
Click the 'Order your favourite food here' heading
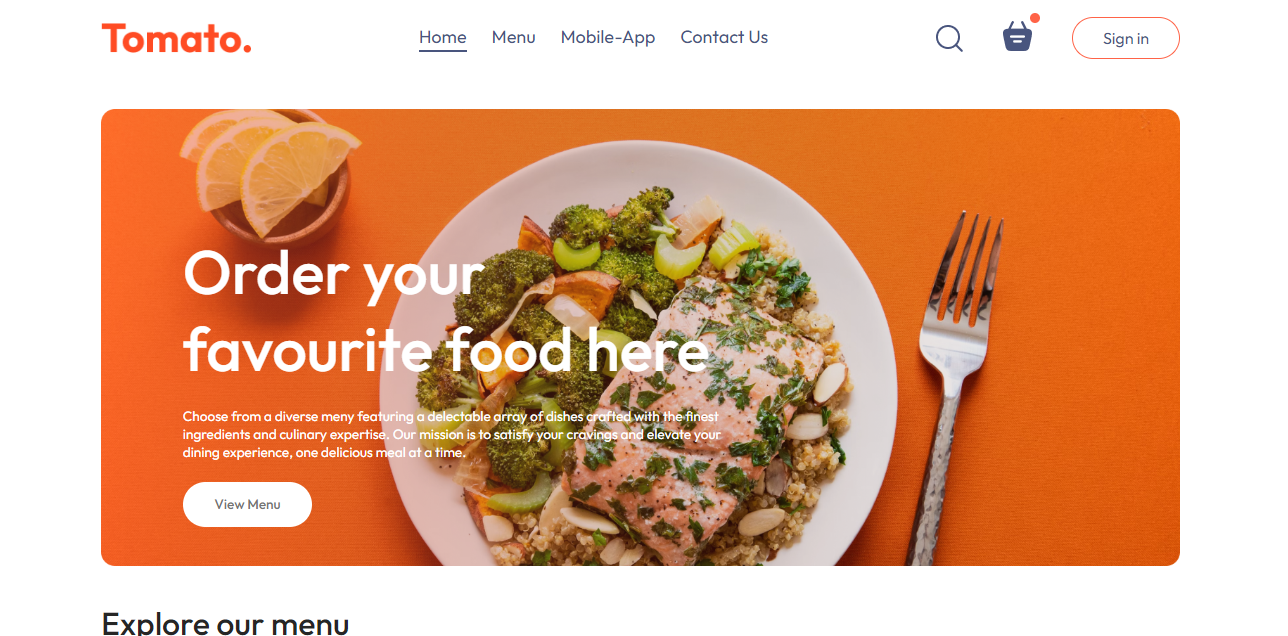pos(446,312)
